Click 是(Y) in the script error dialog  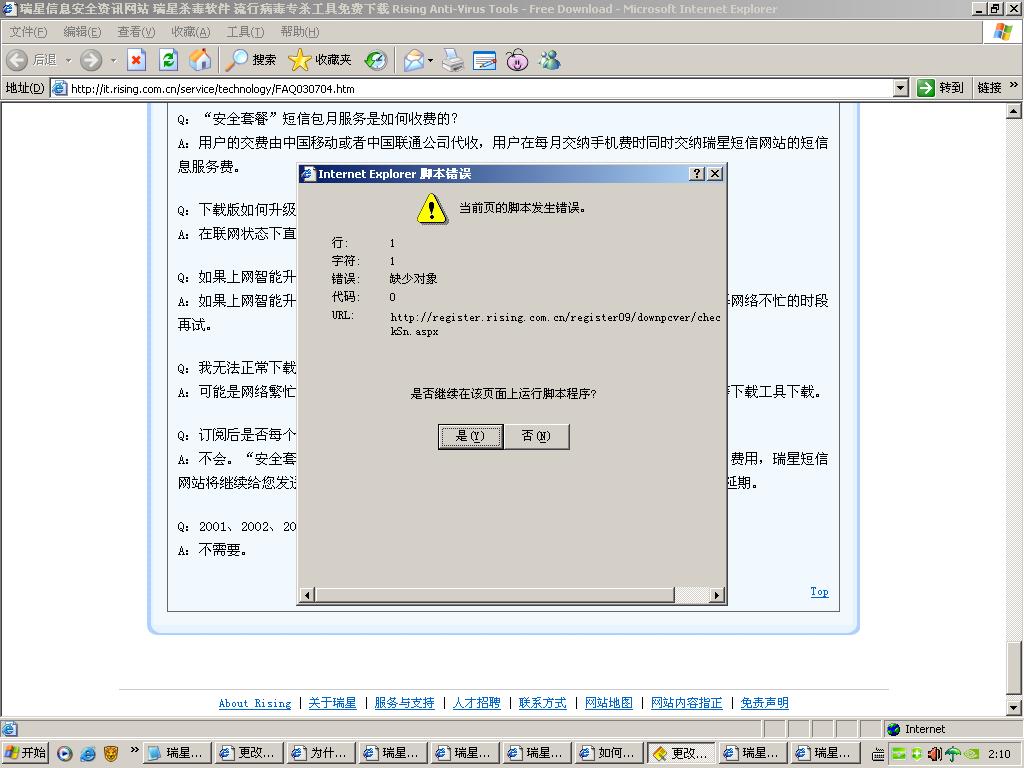470,436
